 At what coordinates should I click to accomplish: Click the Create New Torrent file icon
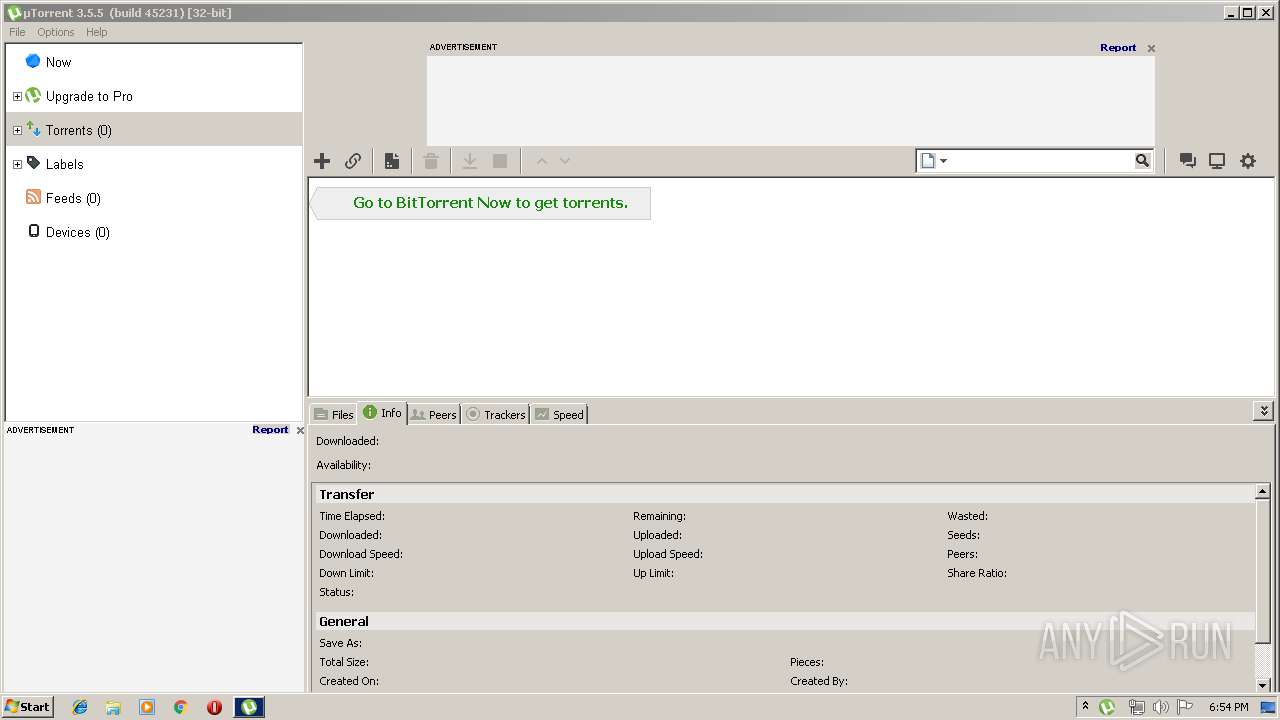392,161
